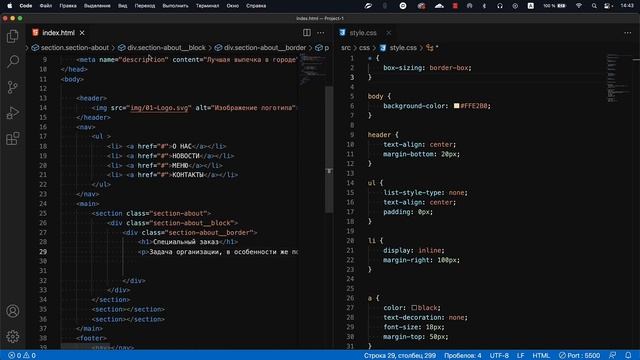
Task: Click 'КОНТАКТЫ' text on line 21
Action: pyautogui.click(x=188, y=175)
